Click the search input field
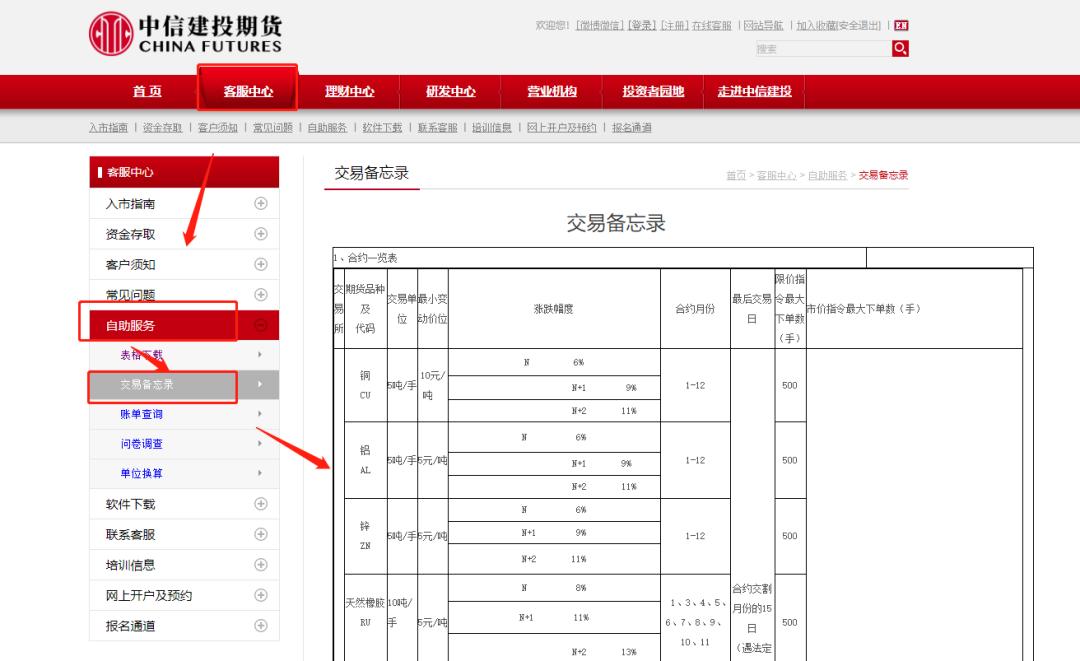This screenshot has width=1080, height=661. (x=820, y=48)
